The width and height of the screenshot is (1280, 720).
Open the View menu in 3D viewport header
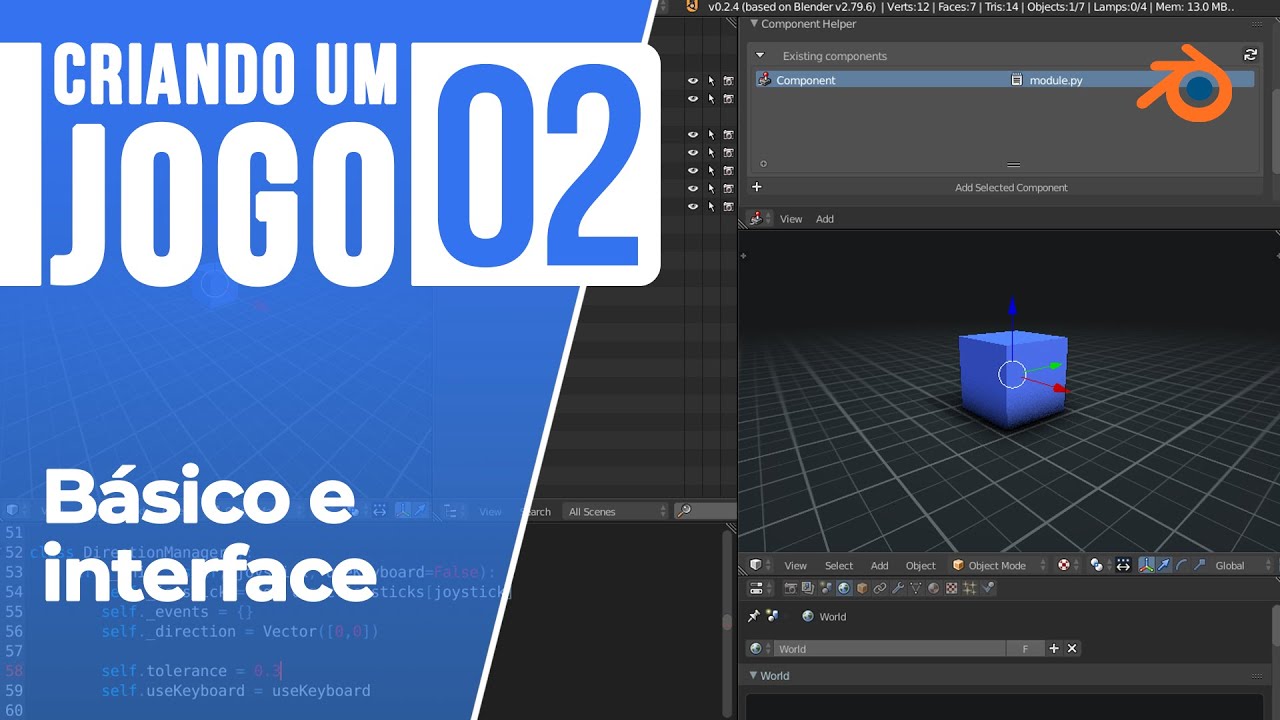click(x=795, y=565)
